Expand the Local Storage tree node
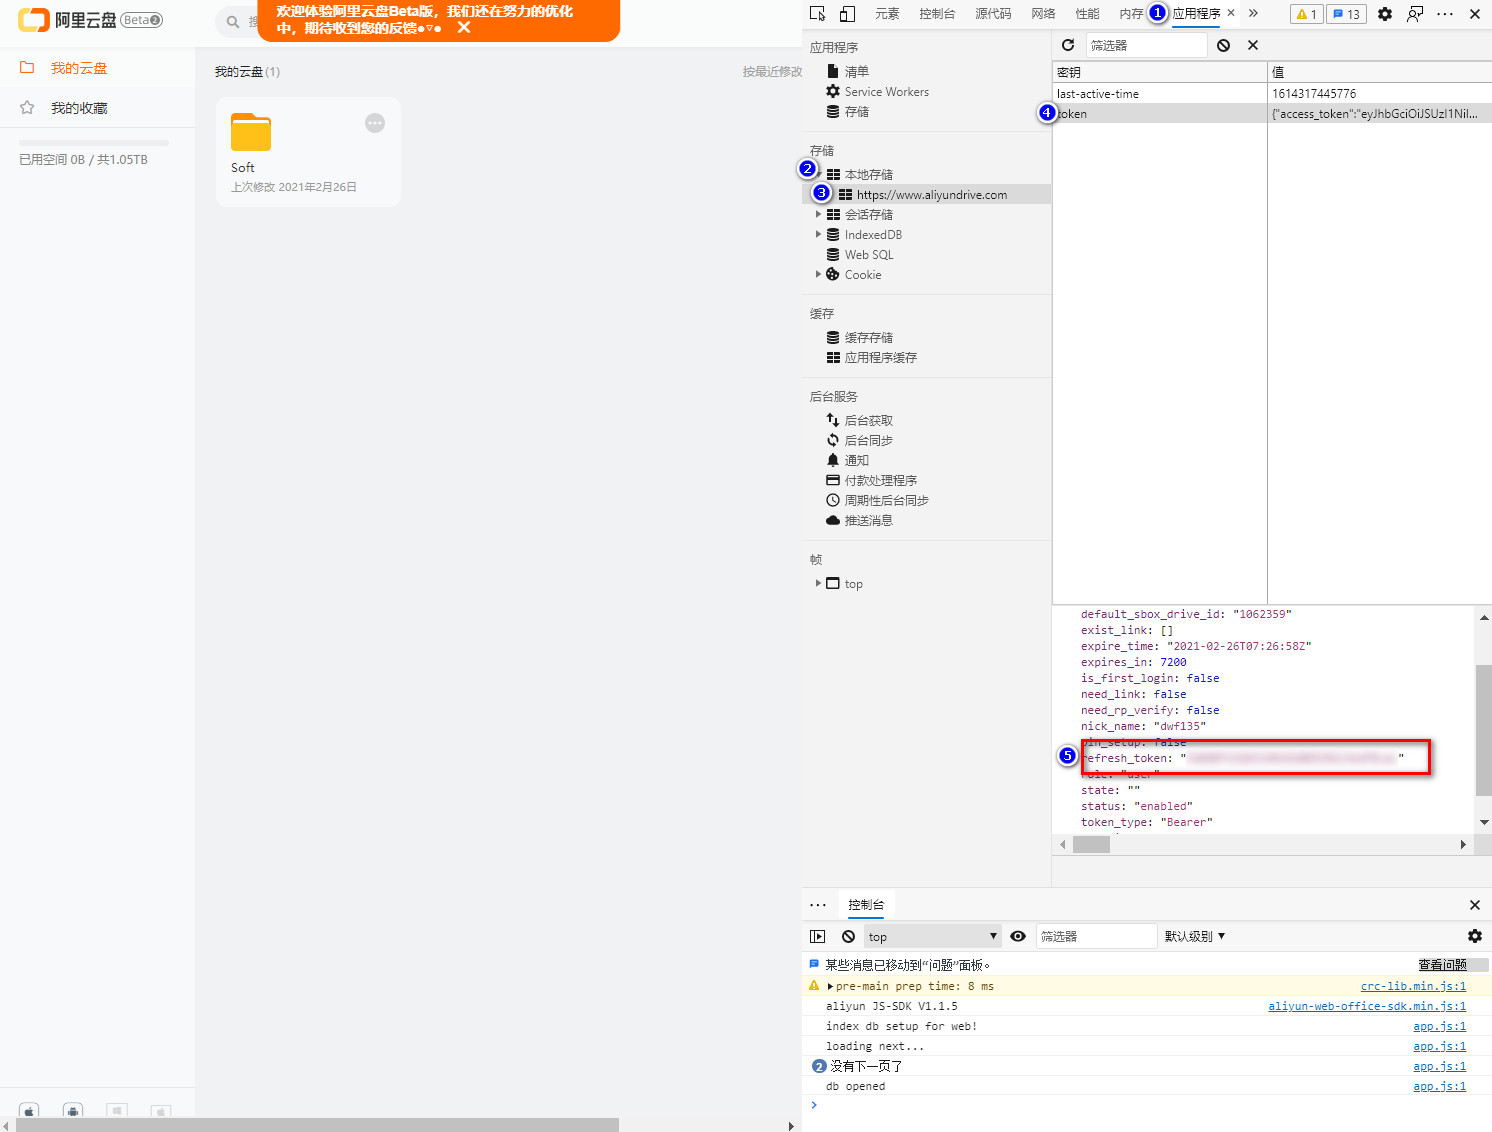The width and height of the screenshot is (1492, 1132). [x=818, y=175]
